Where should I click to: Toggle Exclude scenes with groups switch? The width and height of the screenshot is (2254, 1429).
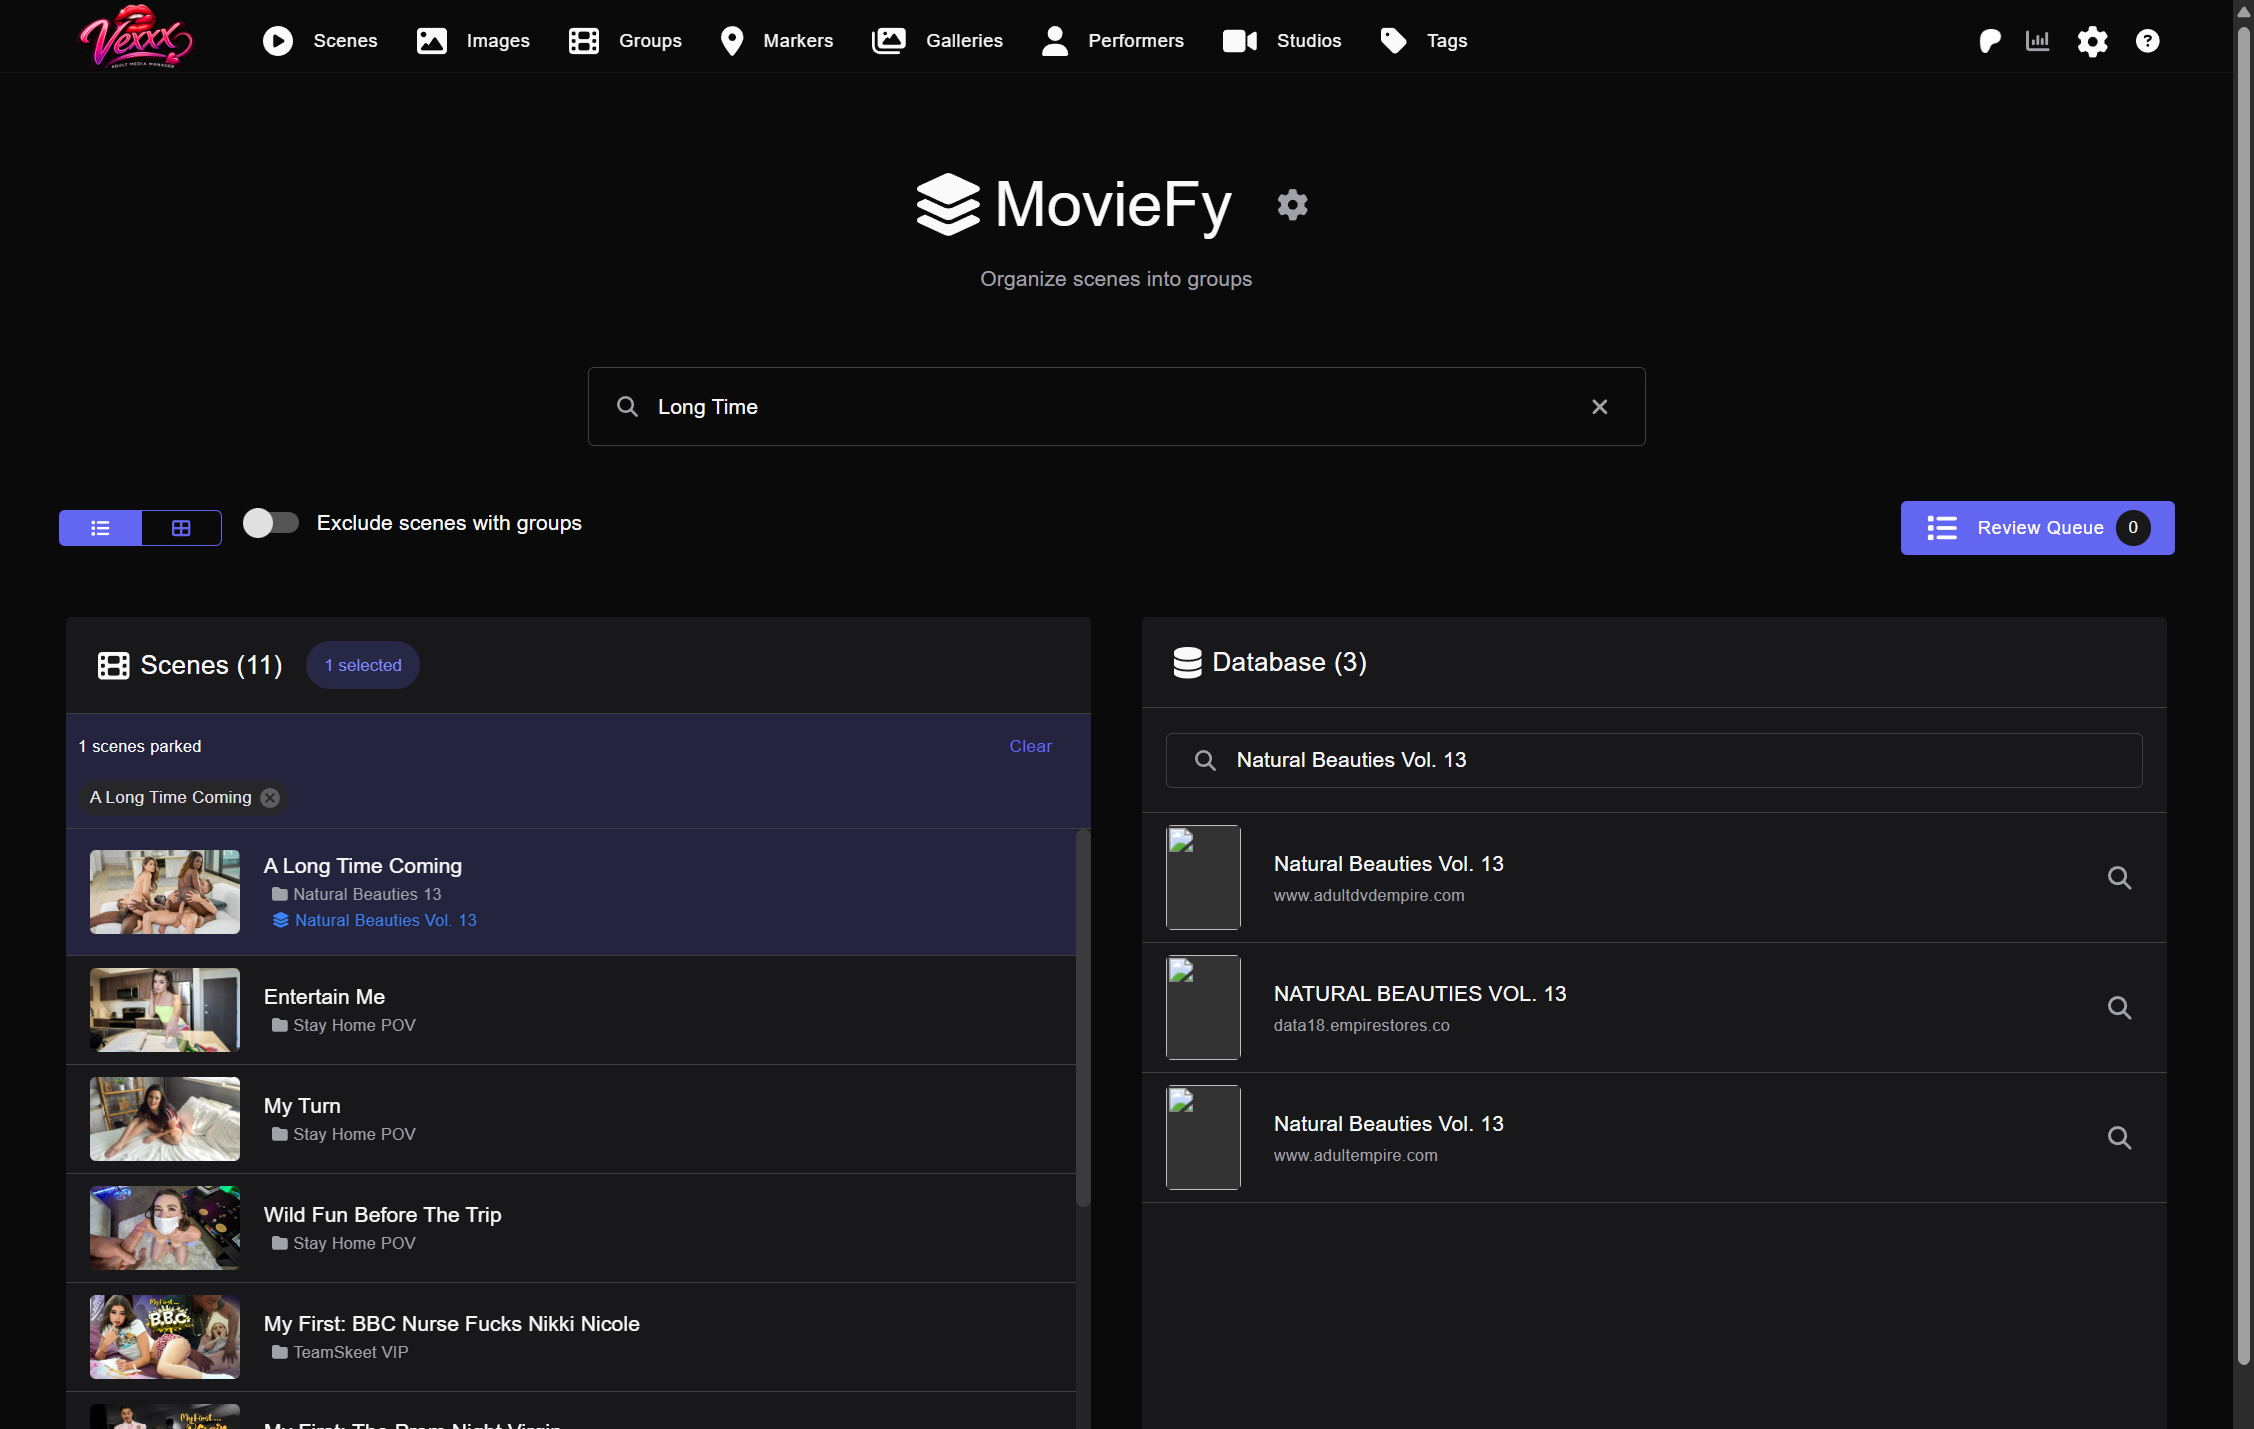[271, 523]
